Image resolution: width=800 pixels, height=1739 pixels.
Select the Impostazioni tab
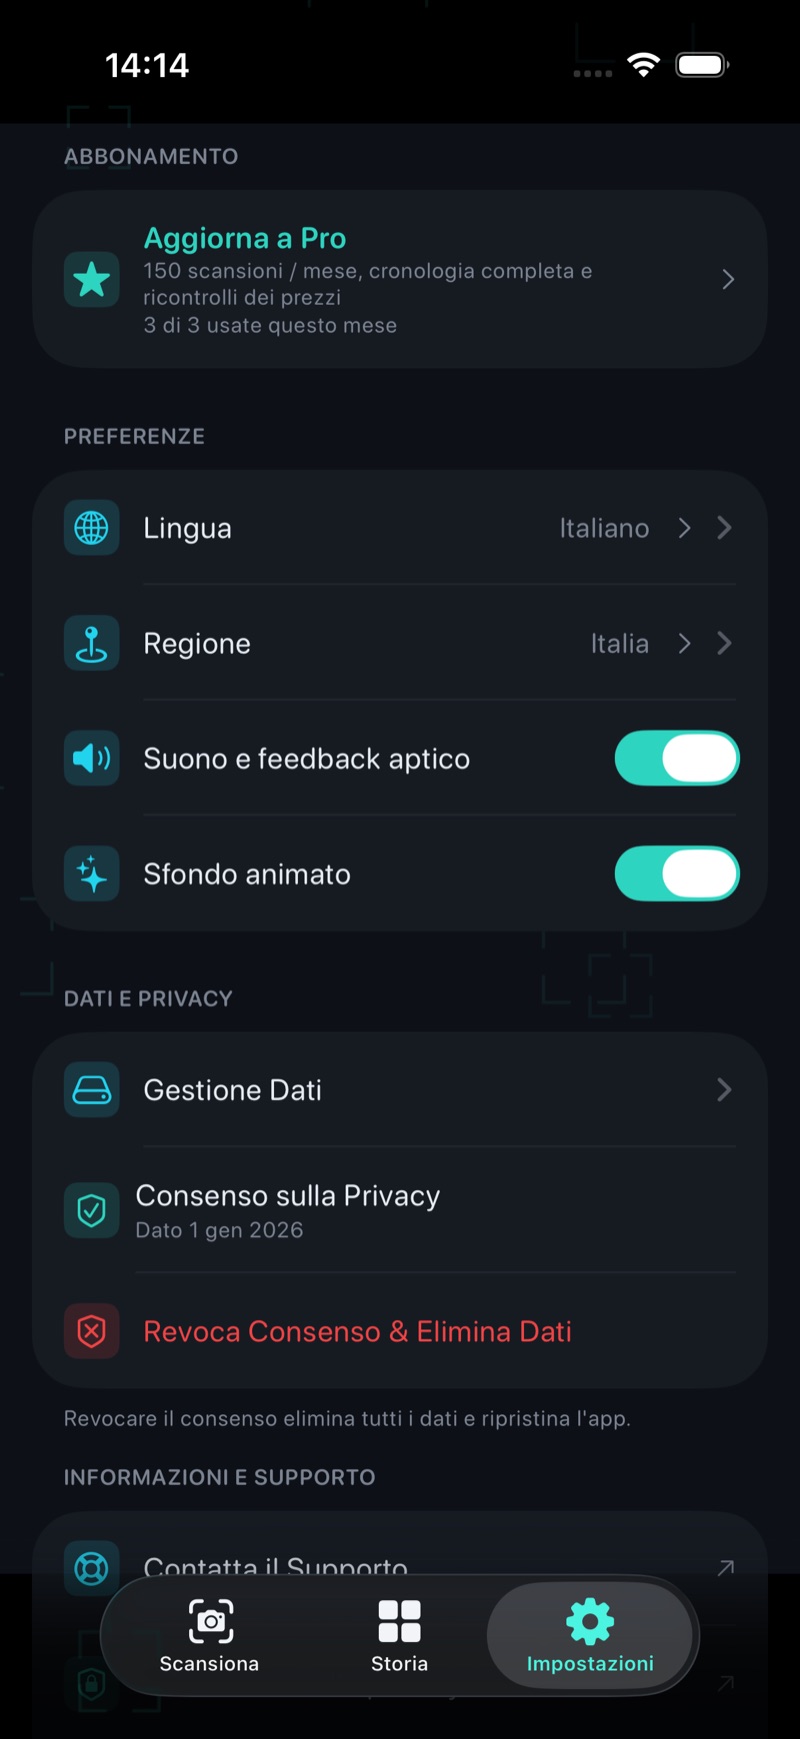590,1635
